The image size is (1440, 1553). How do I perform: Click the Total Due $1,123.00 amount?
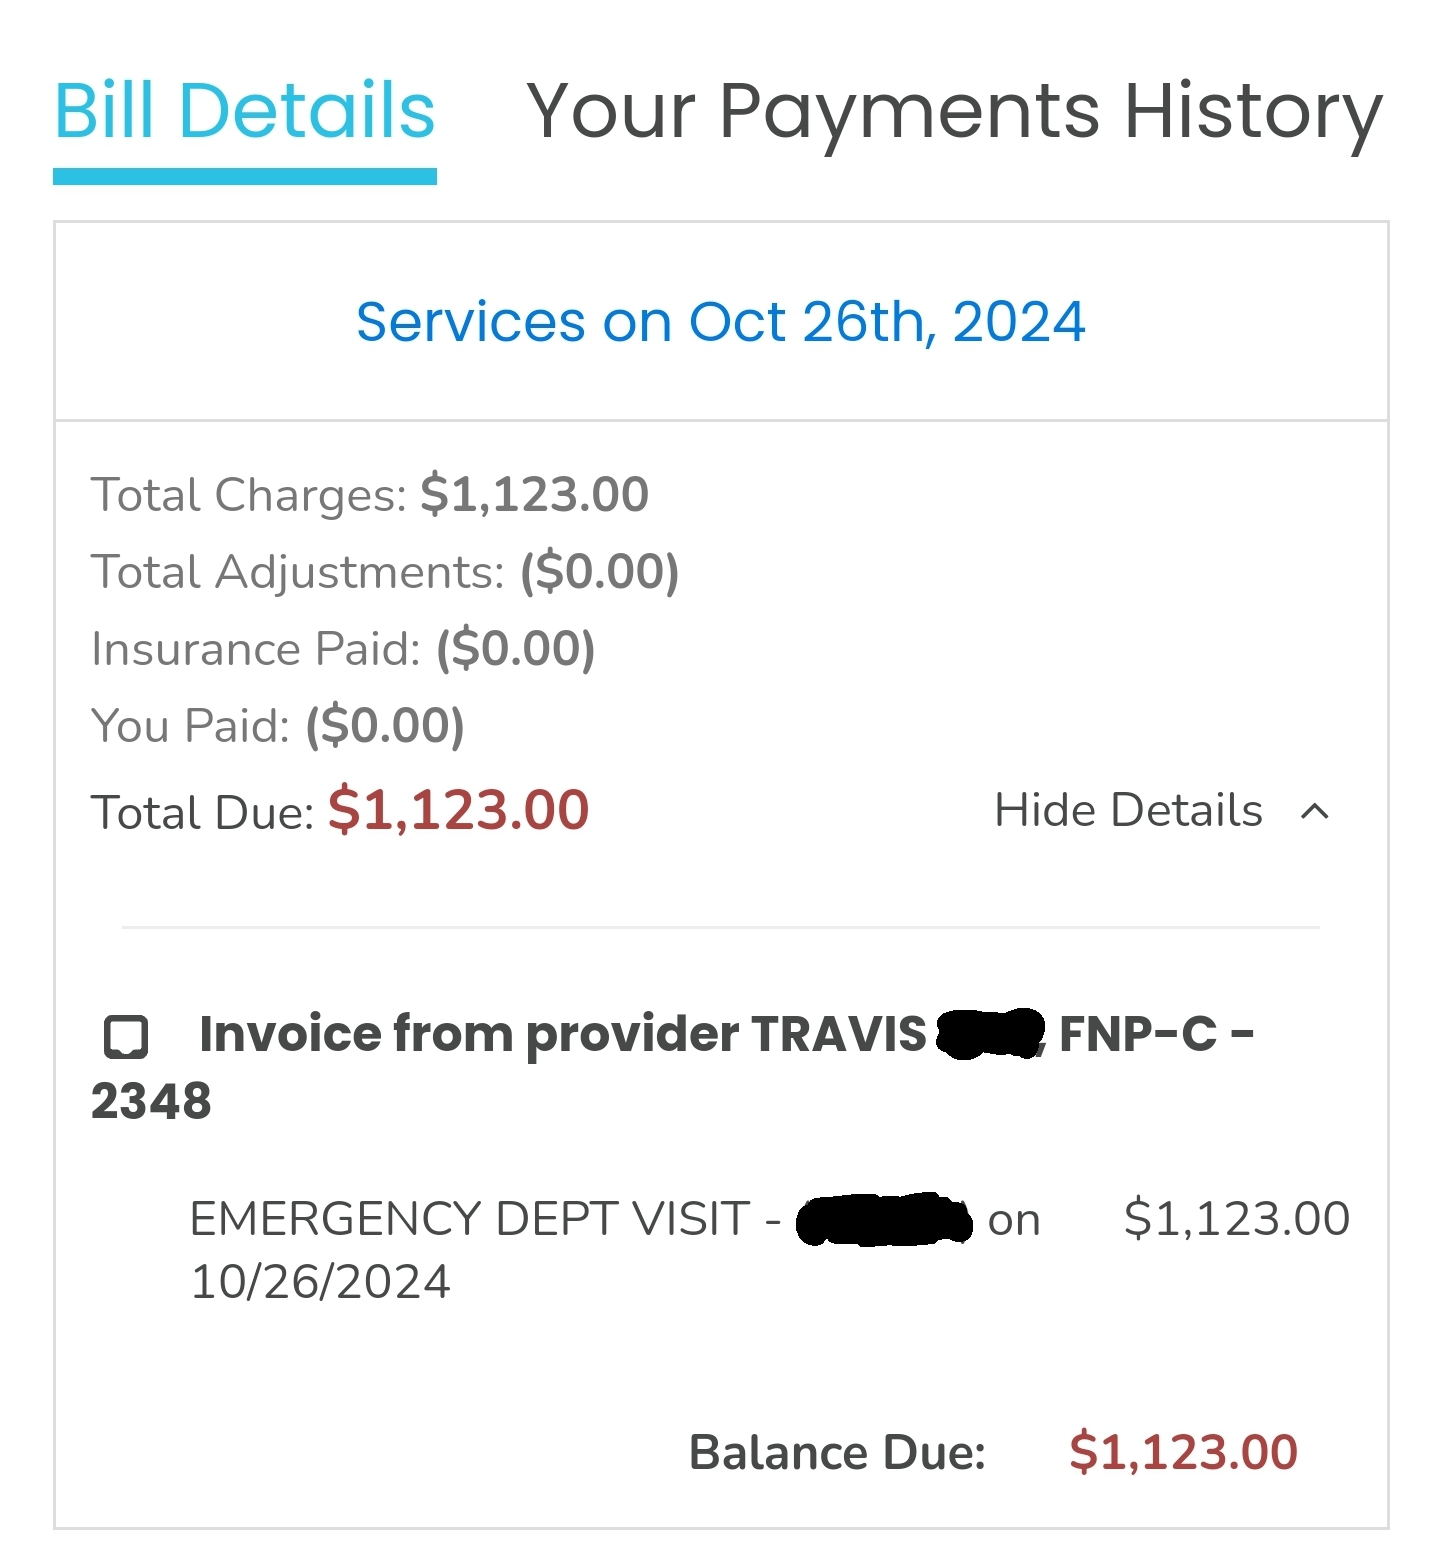pyautogui.click(x=459, y=809)
